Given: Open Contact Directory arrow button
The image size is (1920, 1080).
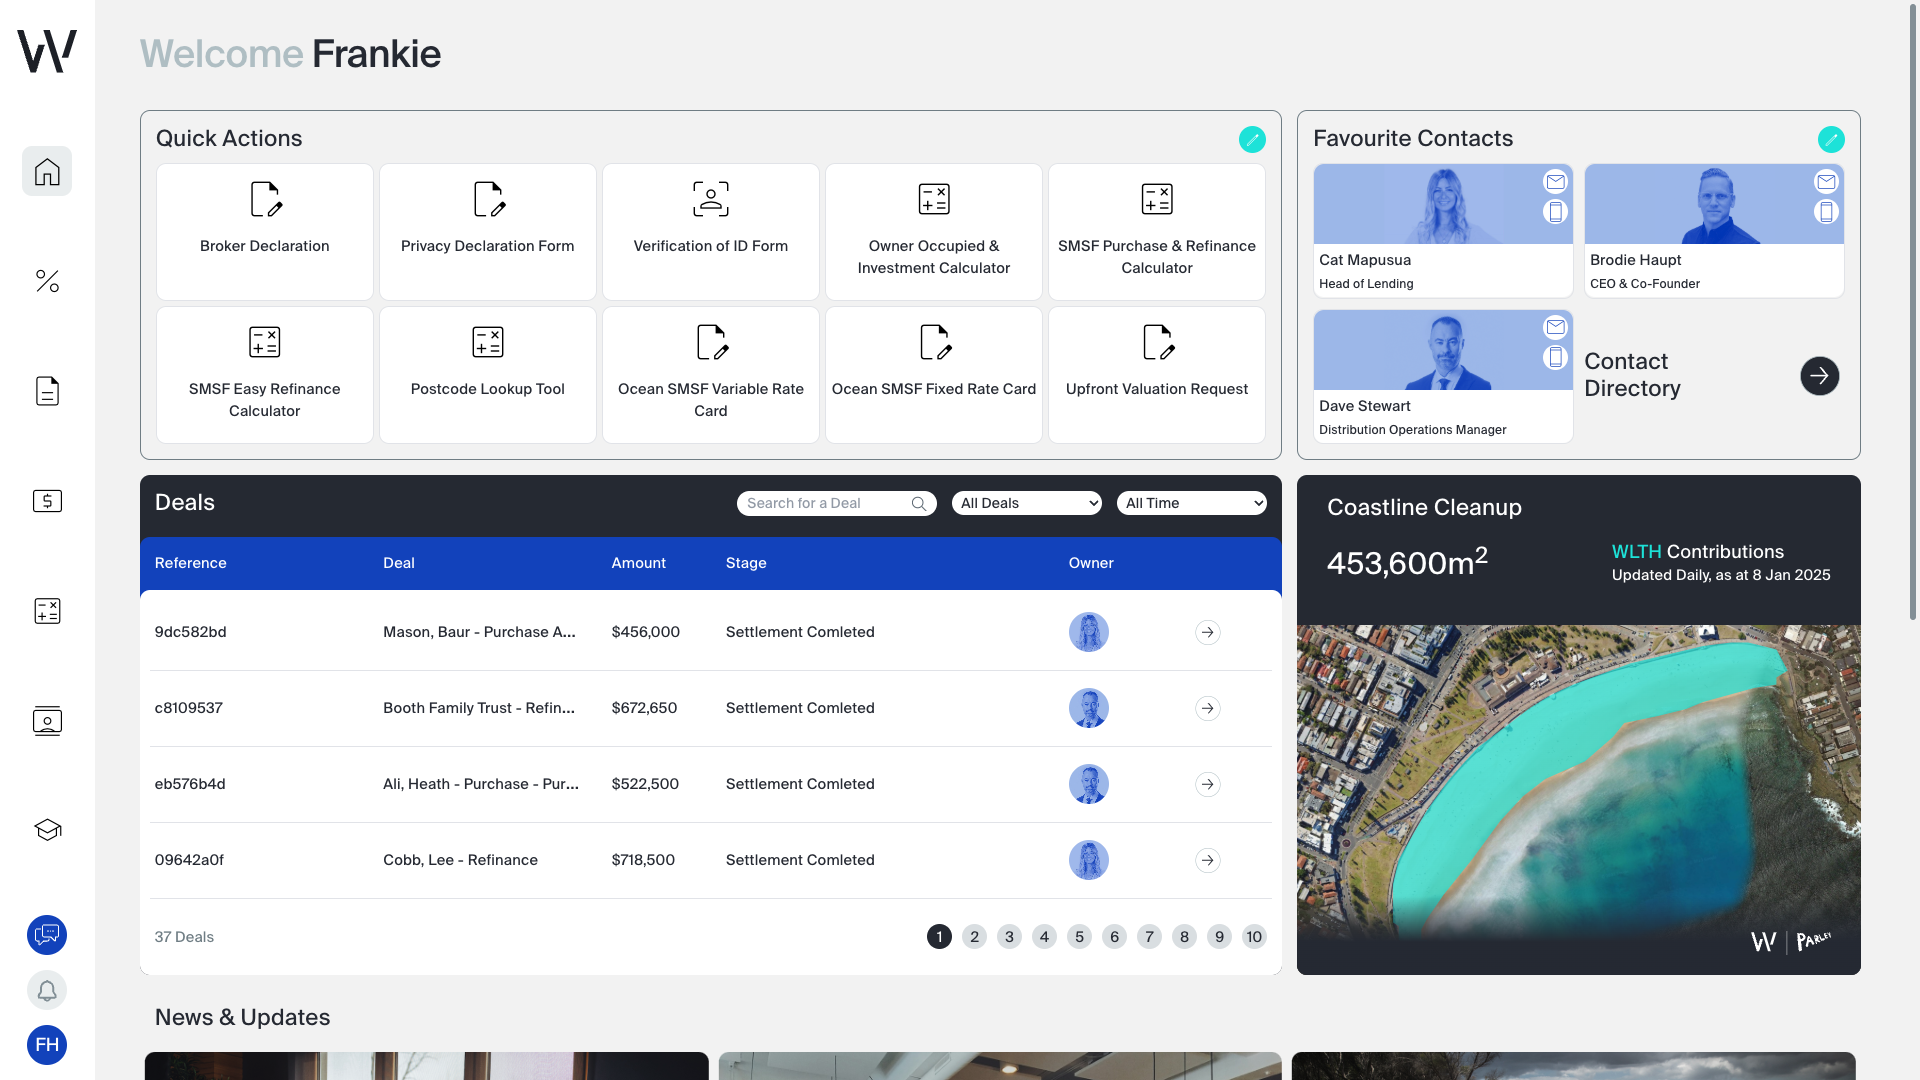Looking at the screenshot, I should tap(1819, 376).
